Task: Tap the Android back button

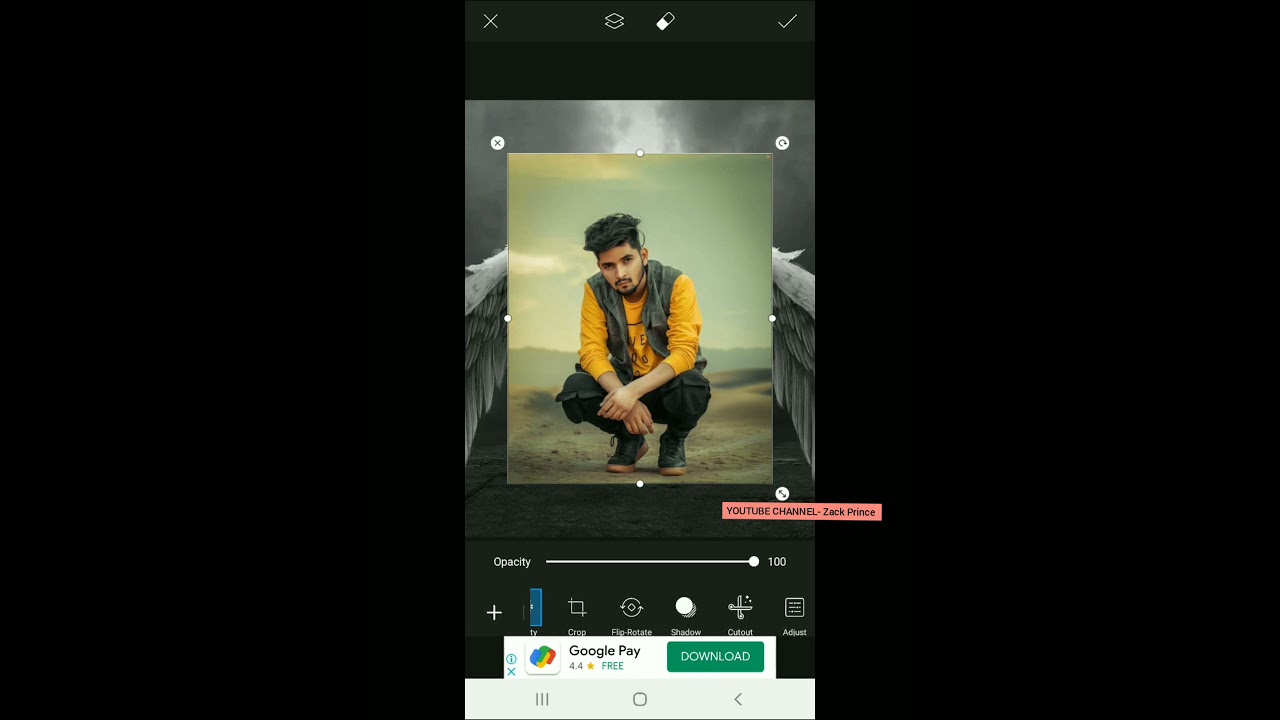Action: click(x=738, y=699)
